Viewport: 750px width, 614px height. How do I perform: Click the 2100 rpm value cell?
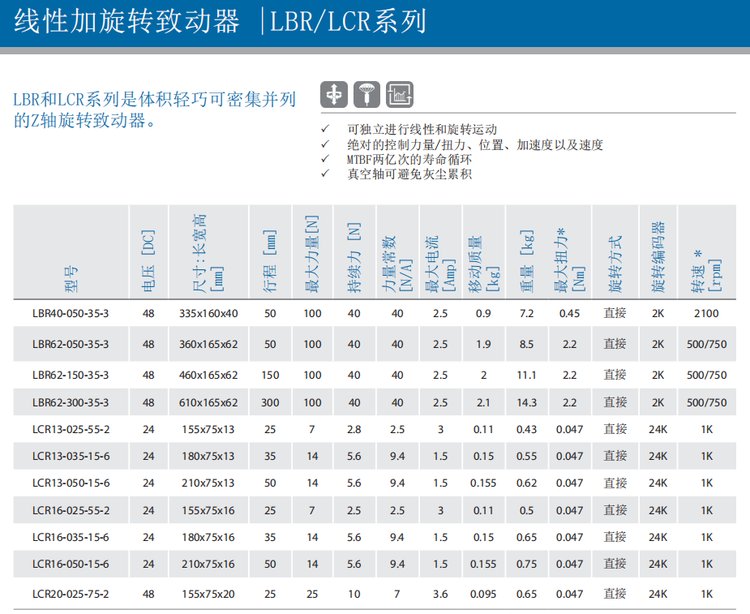pos(706,314)
